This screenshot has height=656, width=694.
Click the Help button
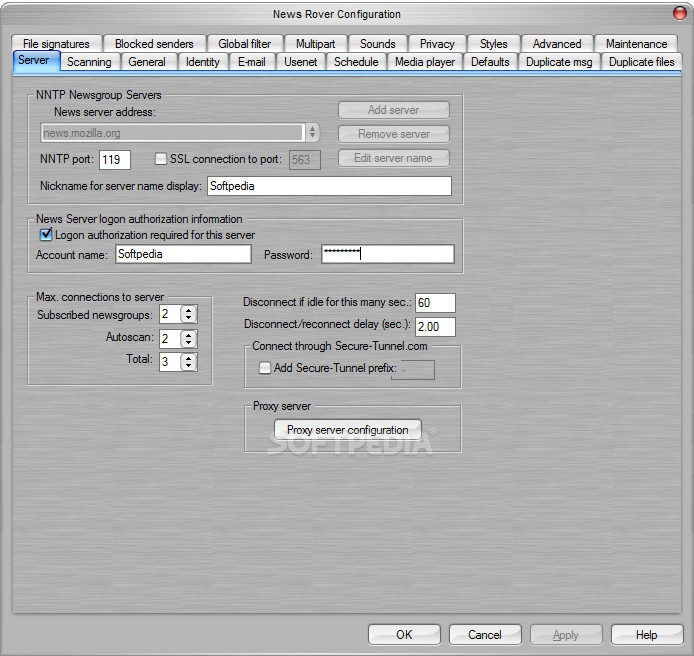tap(647, 635)
